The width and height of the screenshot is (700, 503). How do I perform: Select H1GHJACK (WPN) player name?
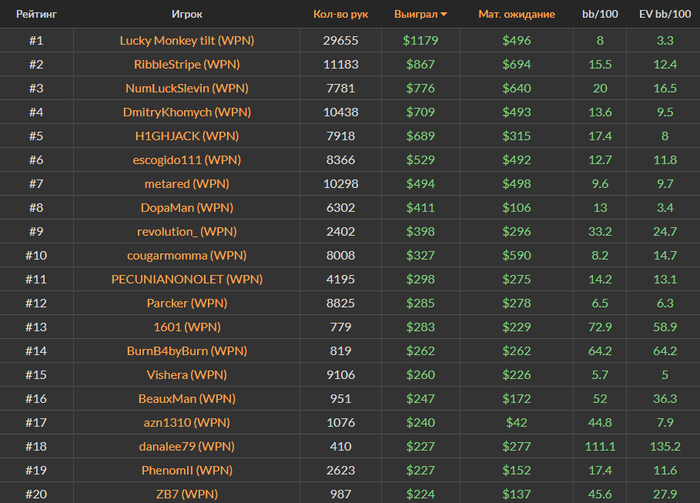(x=187, y=136)
